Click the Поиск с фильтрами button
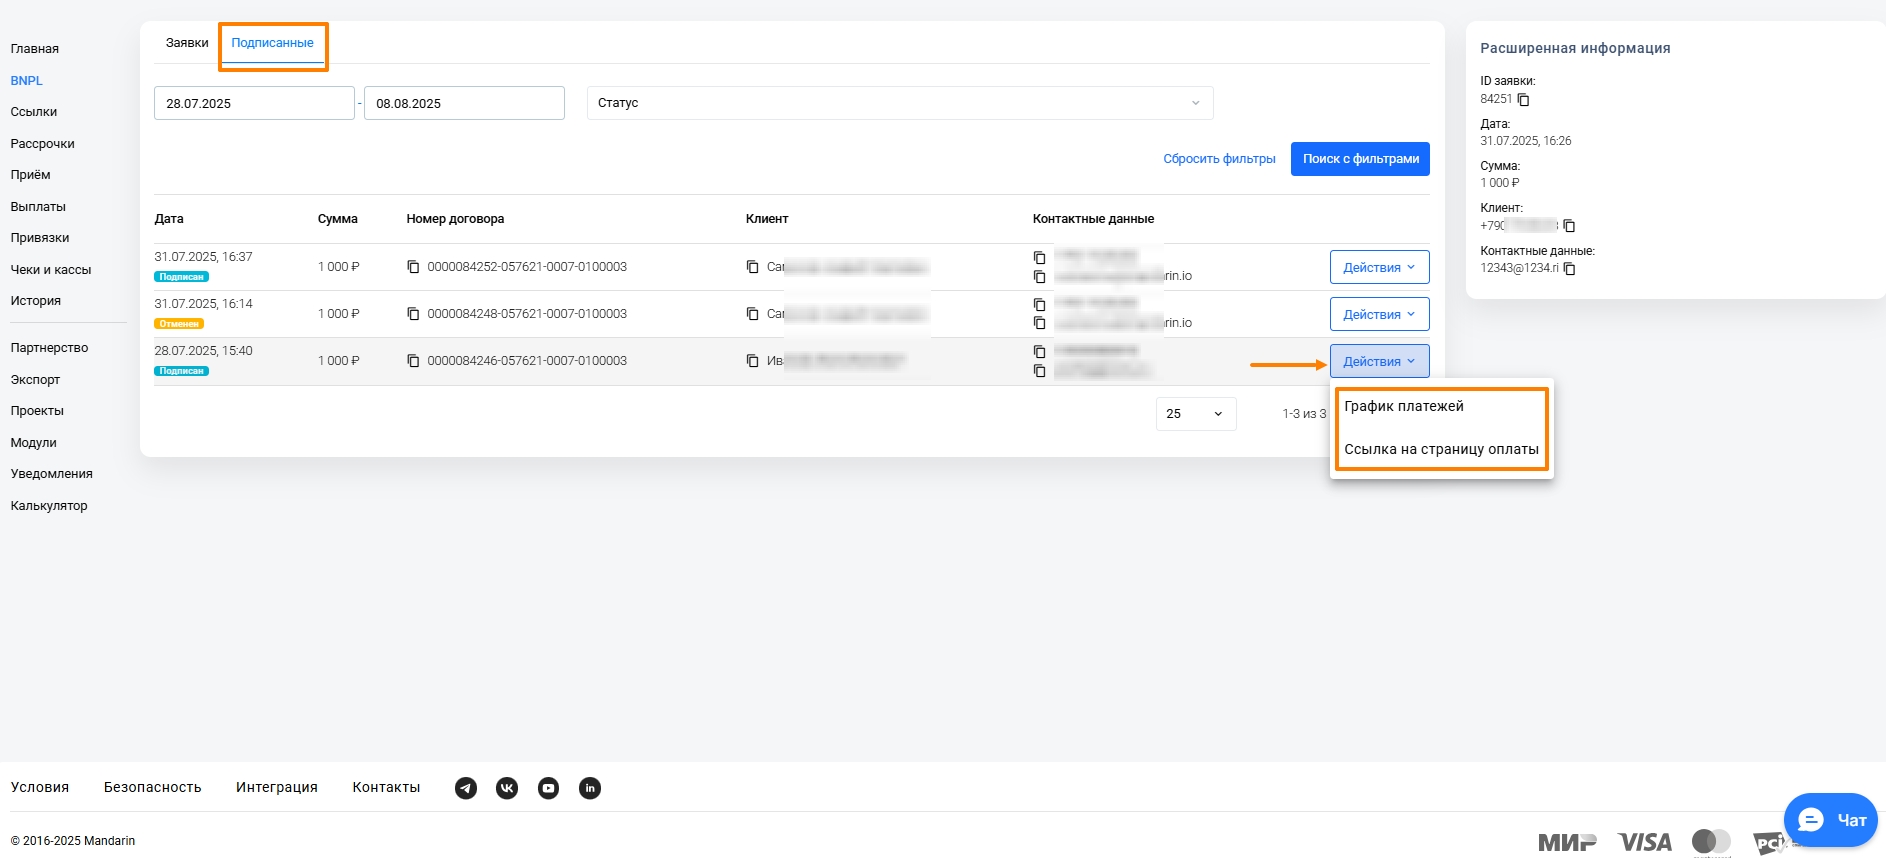The width and height of the screenshot is (1886, 858). coord(1359,159)
